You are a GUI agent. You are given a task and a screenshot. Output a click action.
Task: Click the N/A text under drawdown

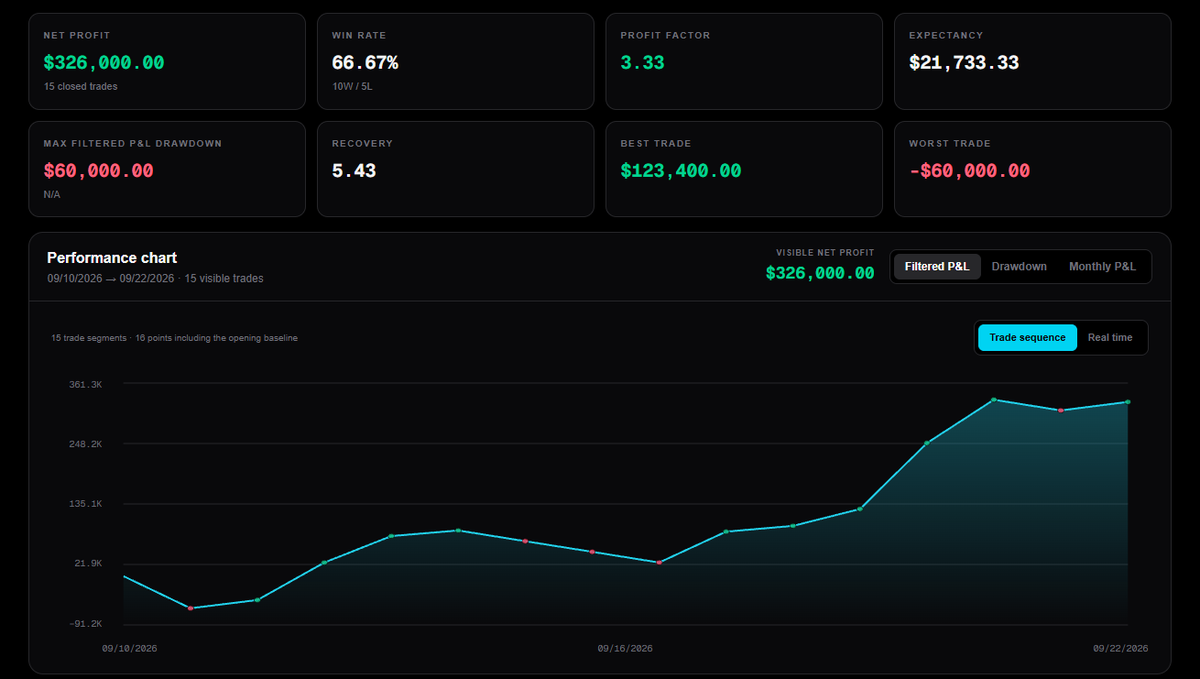coord(52,195)
